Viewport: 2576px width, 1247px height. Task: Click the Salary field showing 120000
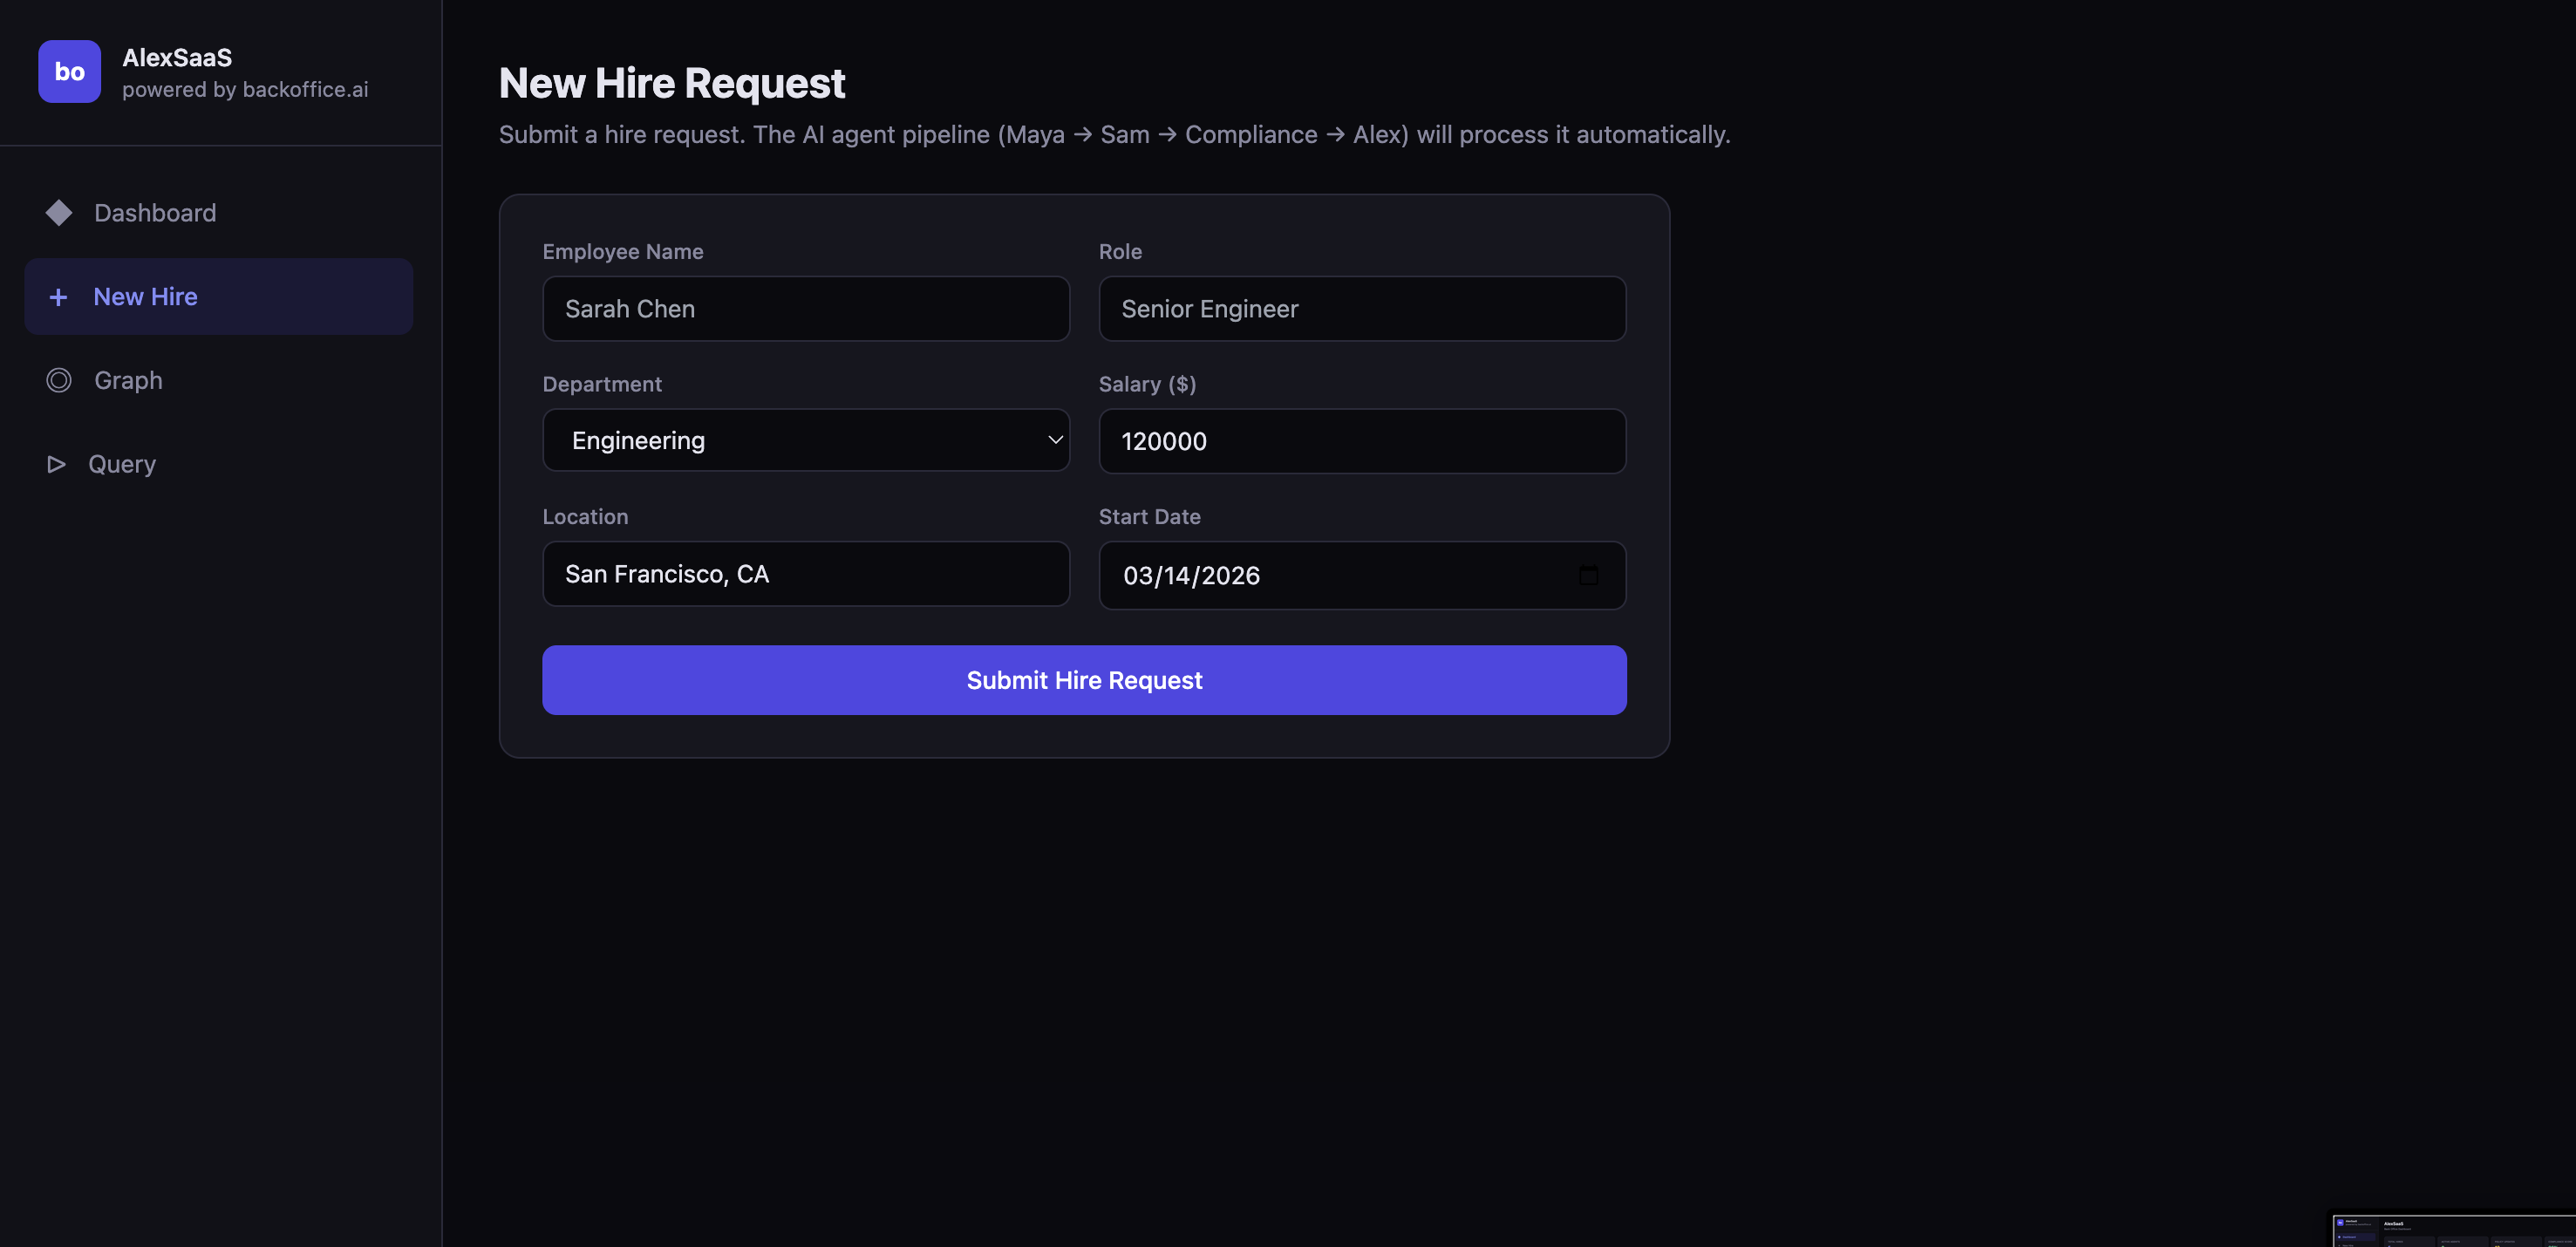(x=1361, y=441)
